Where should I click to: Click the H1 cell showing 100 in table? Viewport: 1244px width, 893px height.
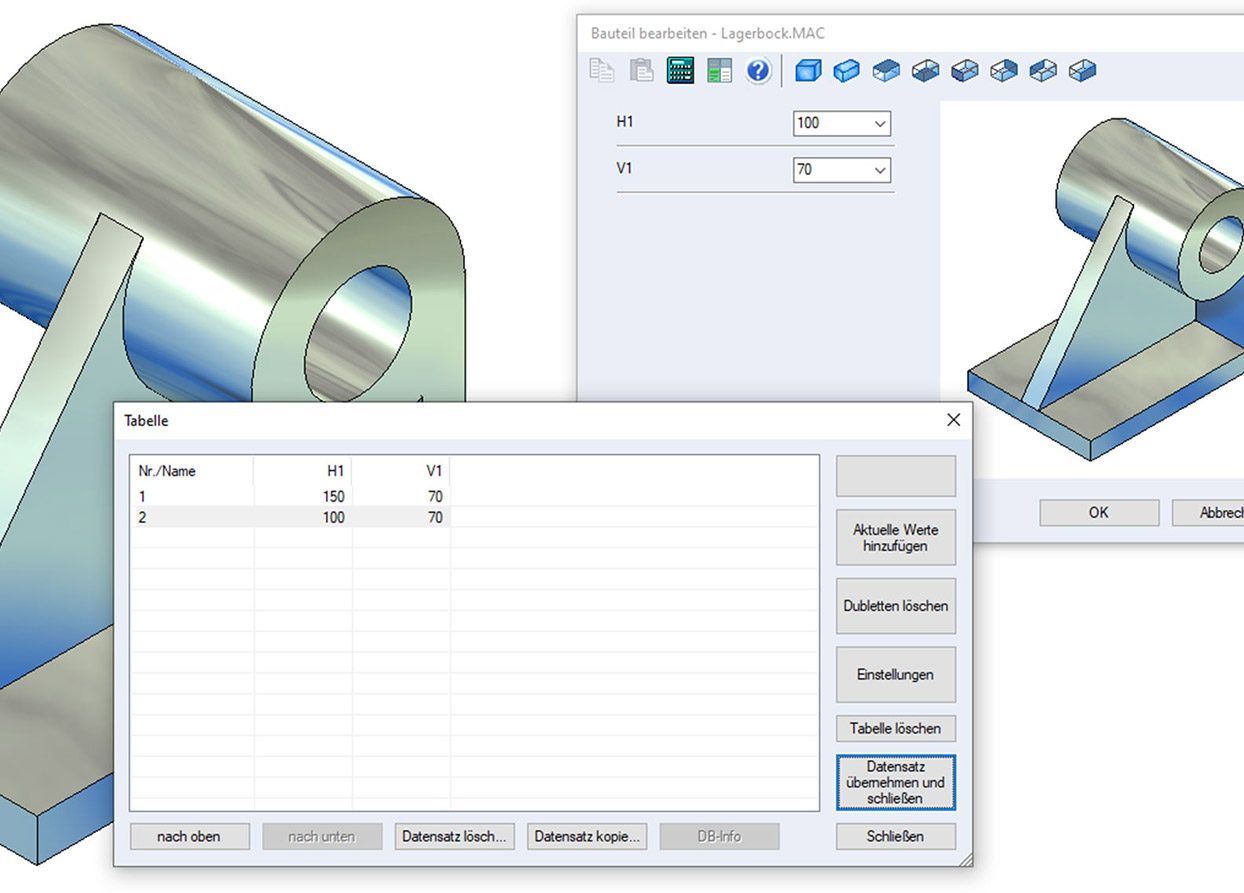click(x=303, y=517)
